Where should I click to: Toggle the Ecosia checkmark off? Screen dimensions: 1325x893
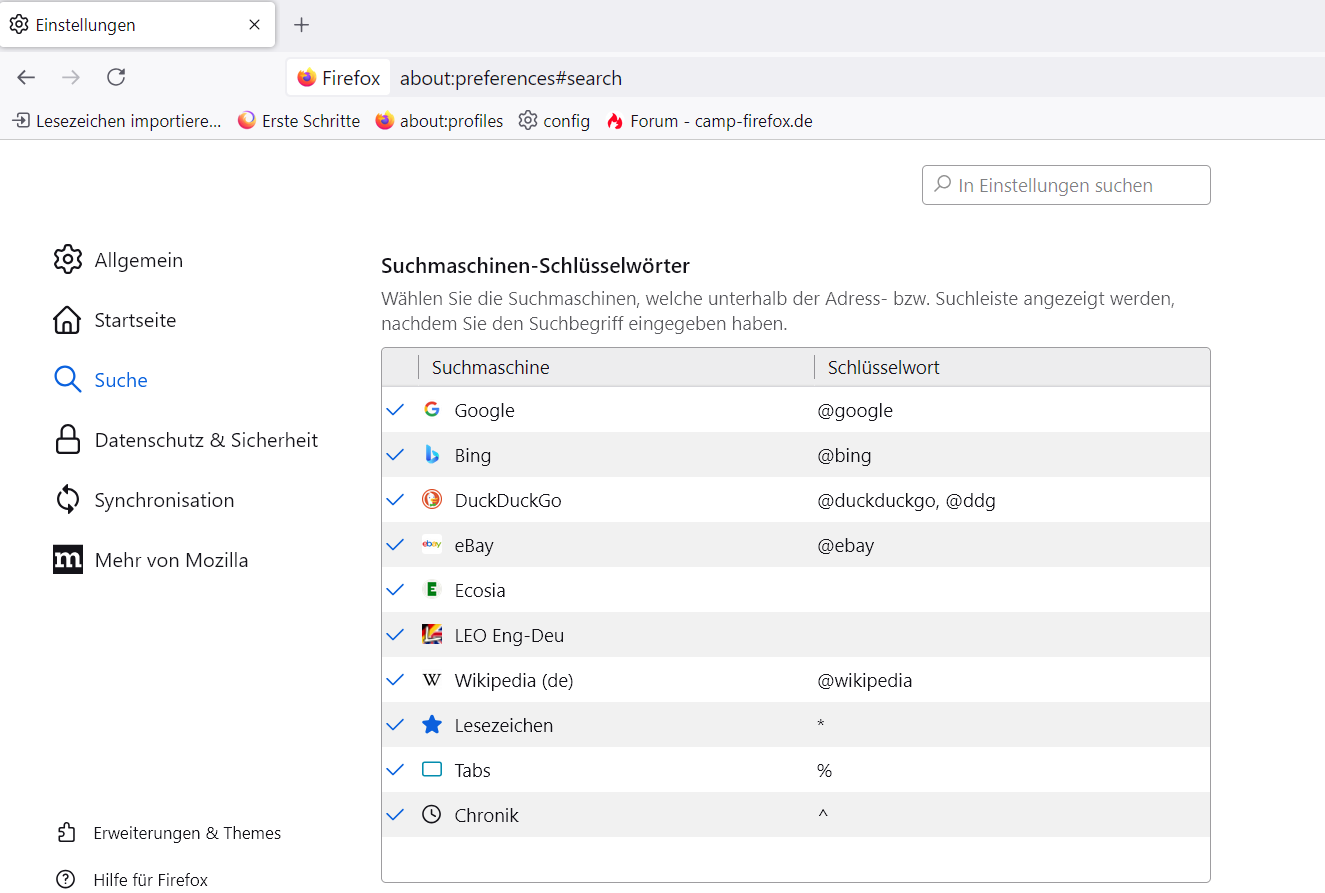[395, 590]
